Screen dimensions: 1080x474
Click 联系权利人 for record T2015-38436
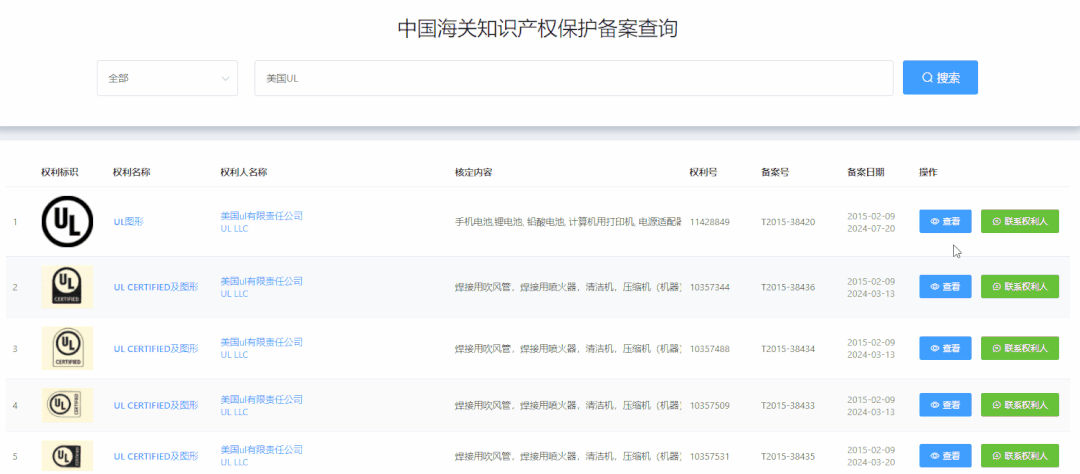coord(1019,287)
